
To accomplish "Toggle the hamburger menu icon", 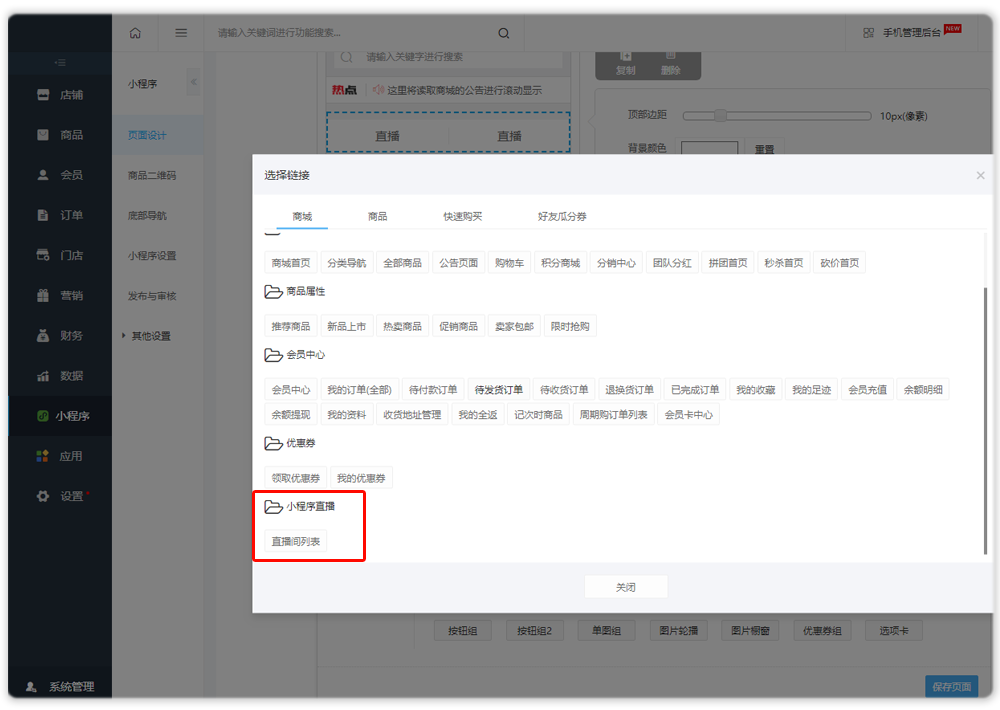I will click(181, 33).
